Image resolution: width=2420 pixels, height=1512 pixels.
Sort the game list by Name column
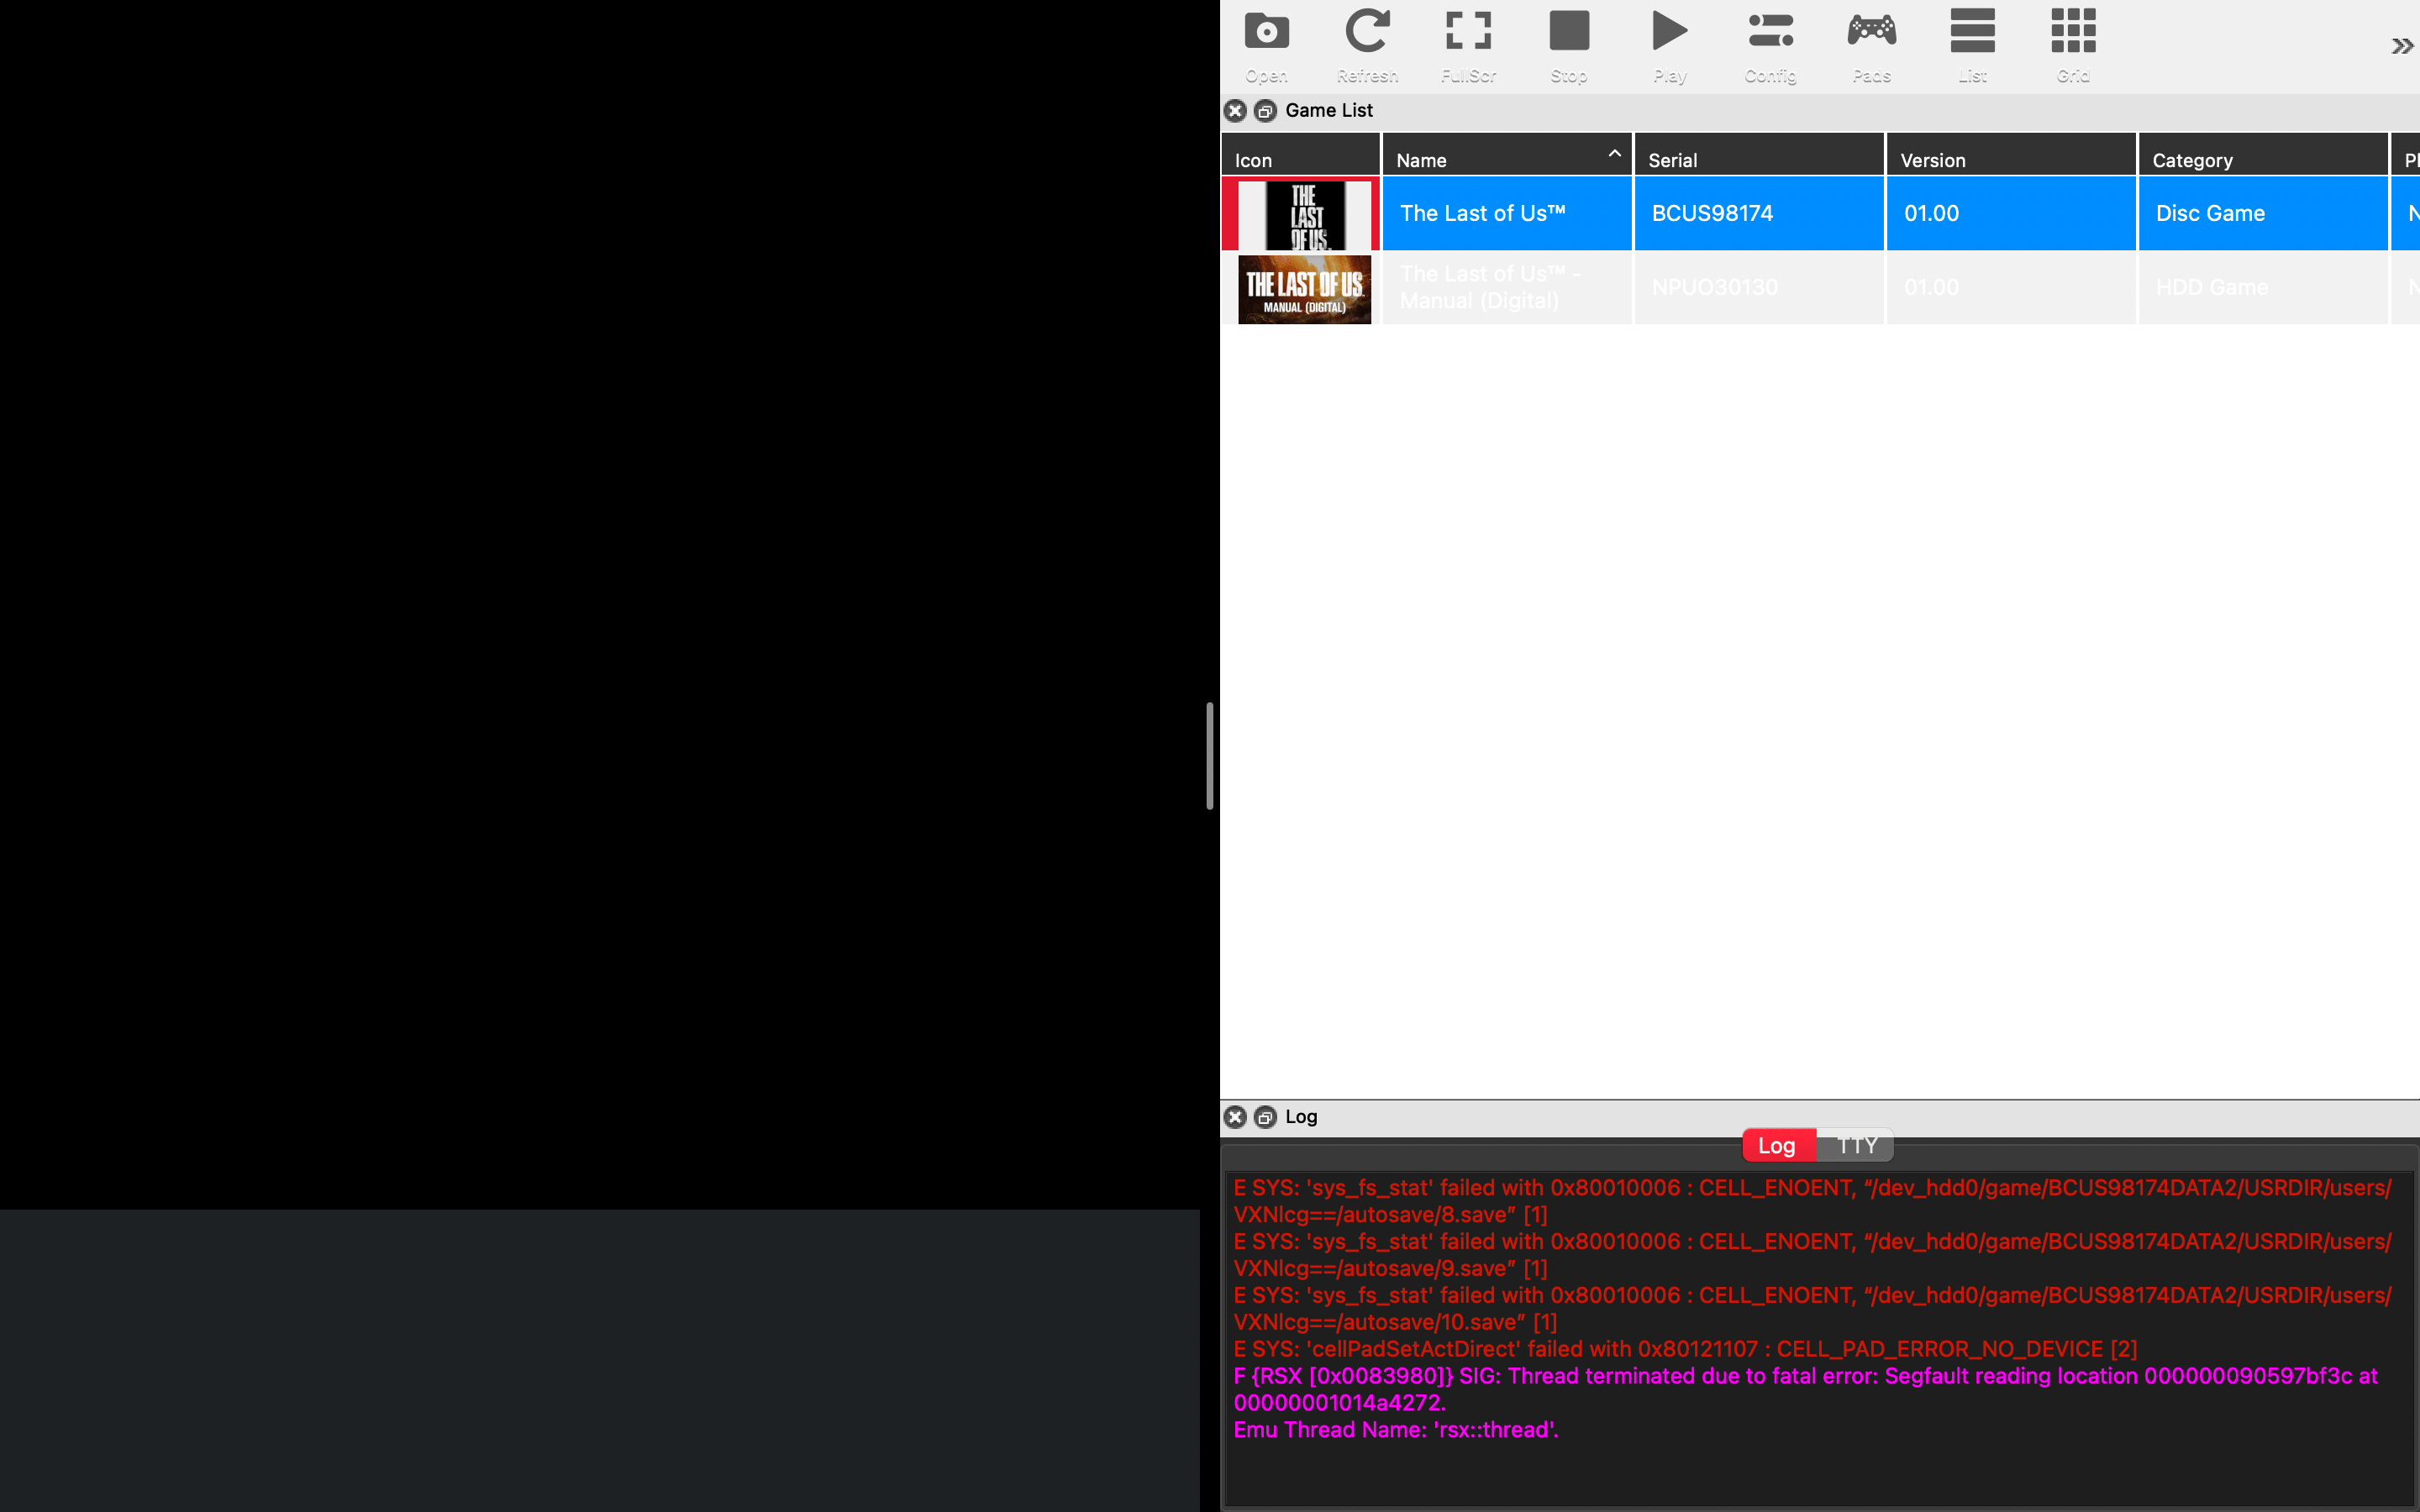coord(1506,160)
